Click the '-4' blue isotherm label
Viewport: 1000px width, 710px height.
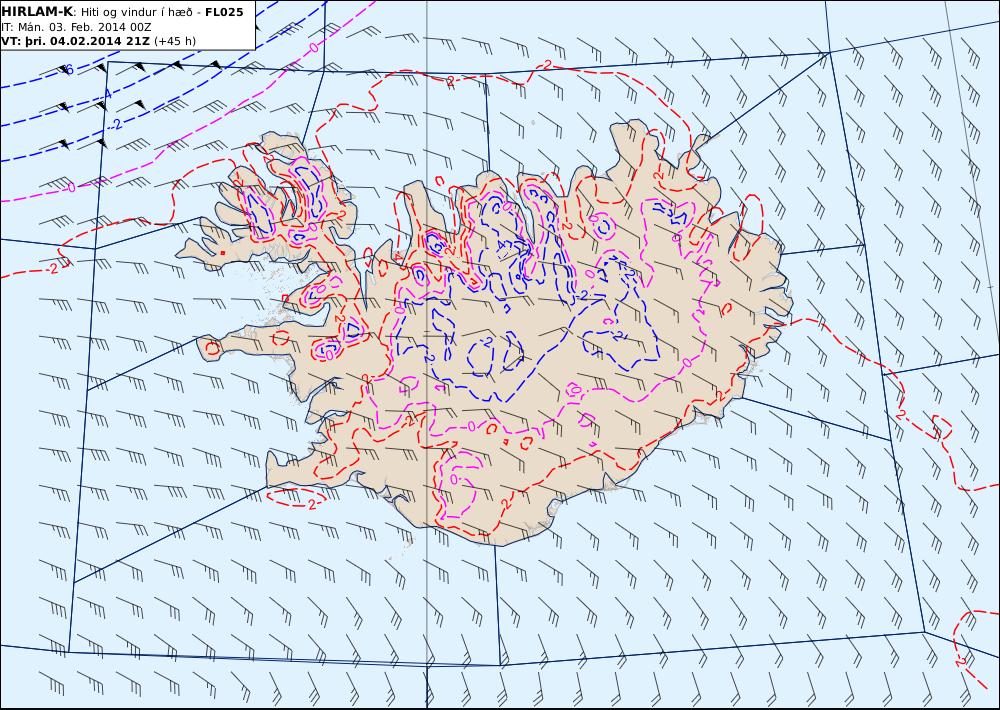point(107,94)
